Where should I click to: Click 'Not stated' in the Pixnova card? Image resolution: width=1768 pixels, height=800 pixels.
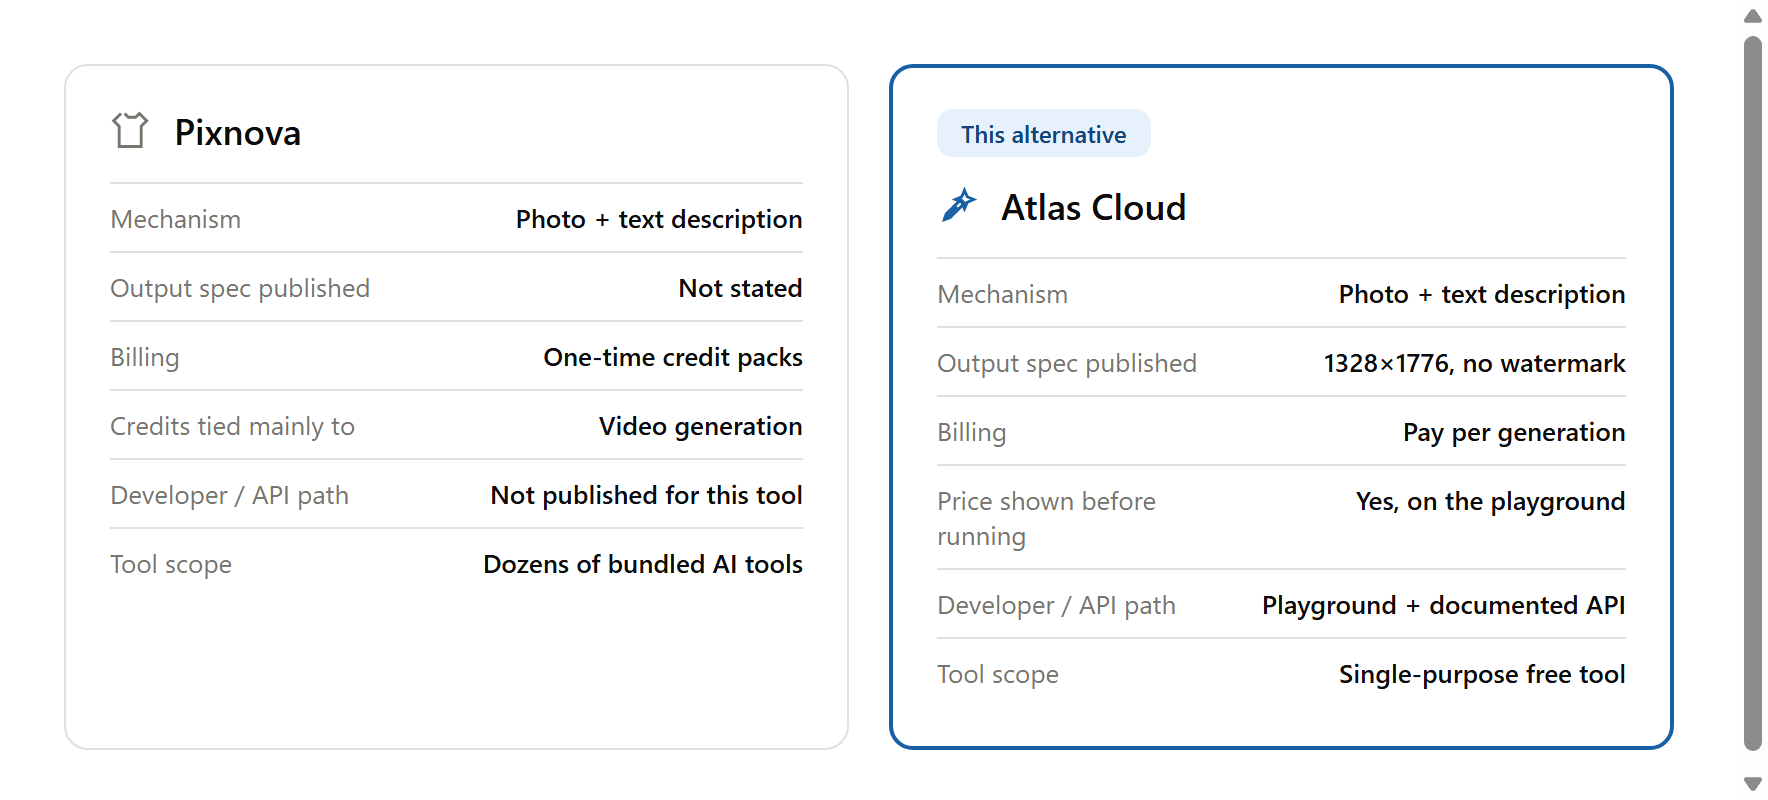coord(740,288)
